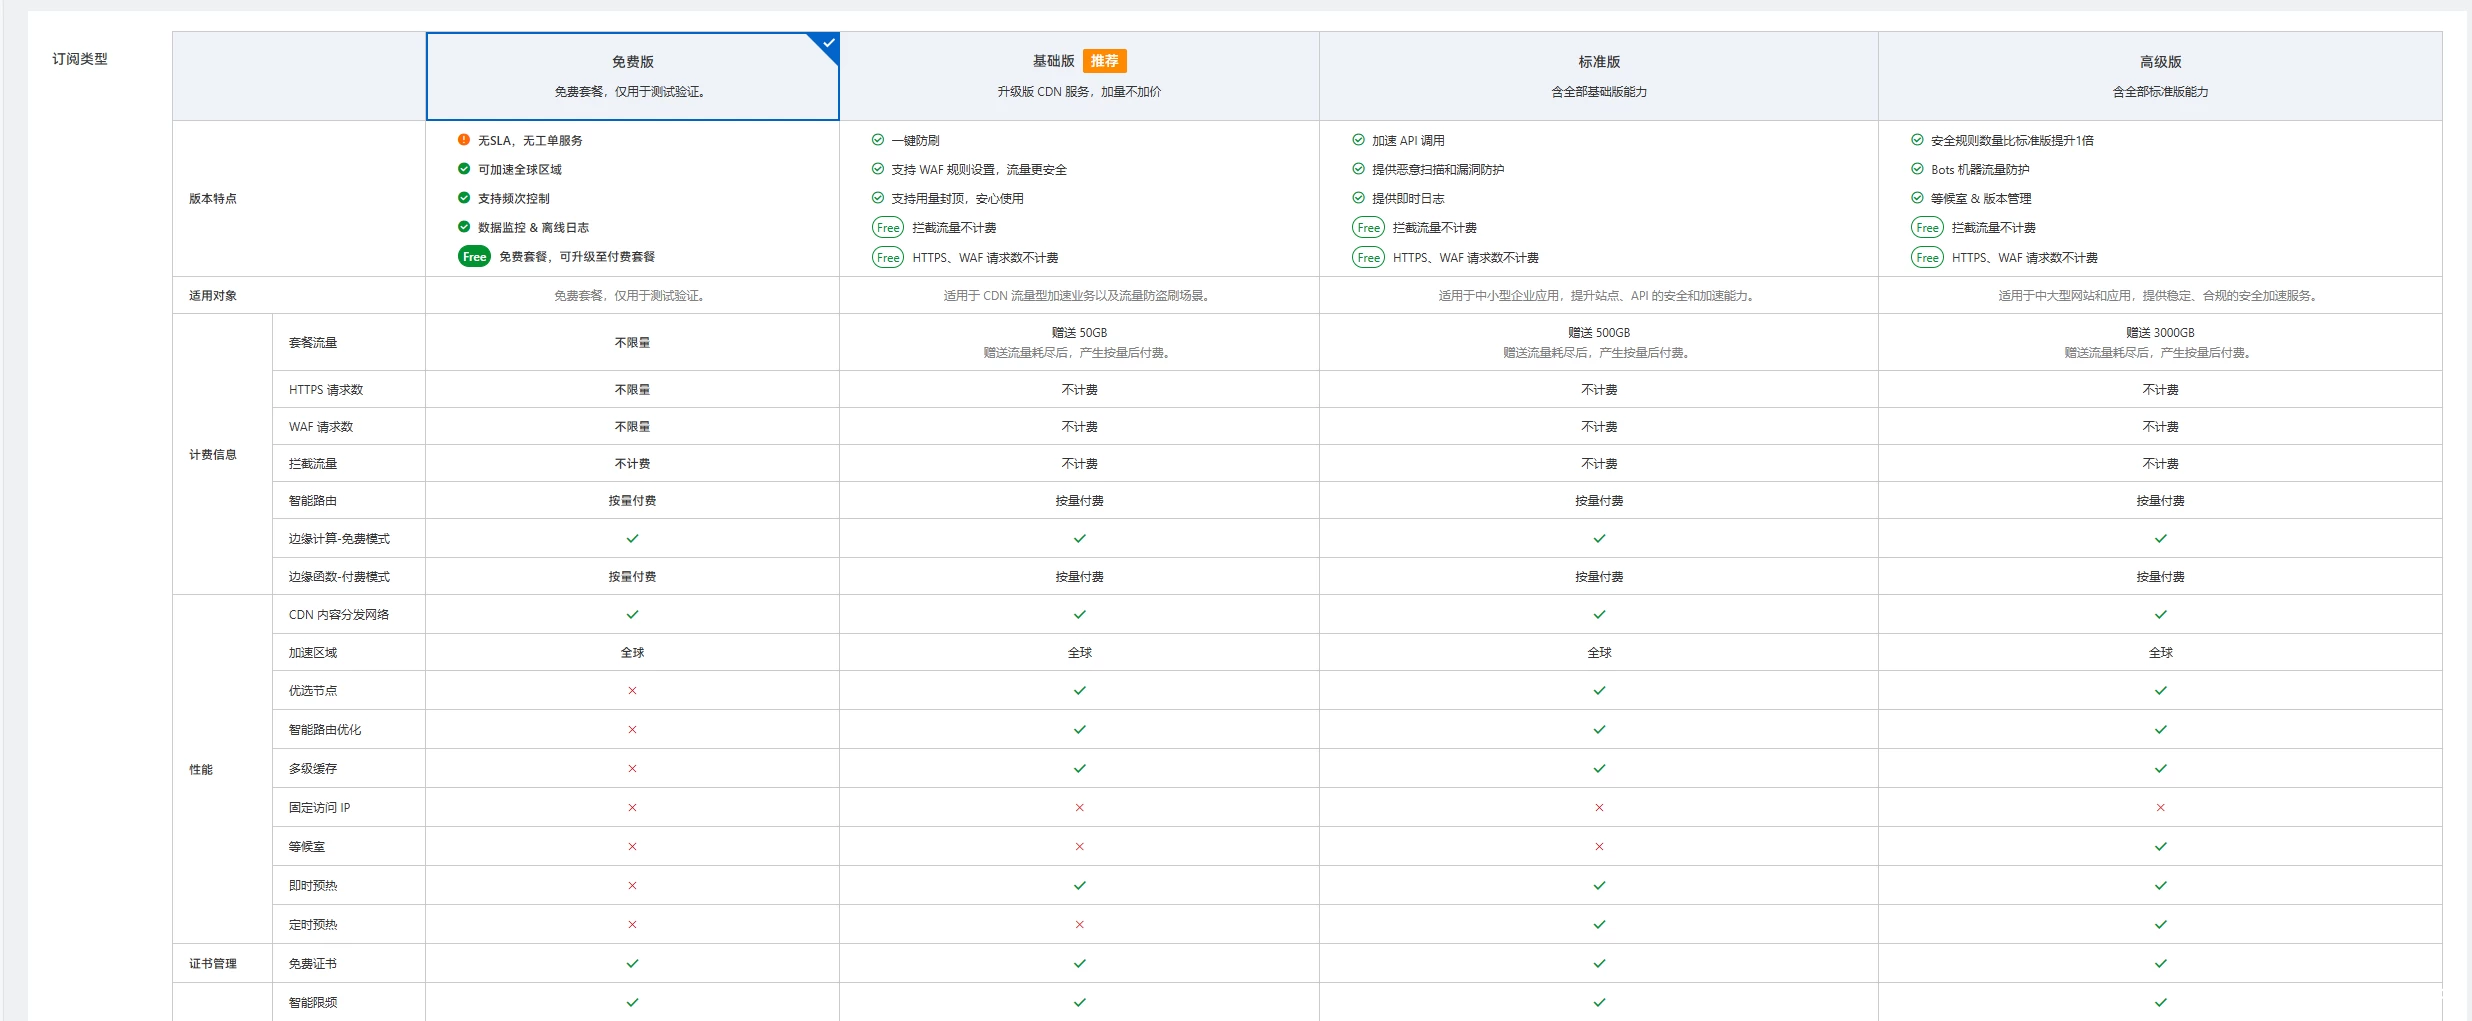
Task: Click the 赠送 3000GB text under 高级版
Action: tap(2160, 333)
